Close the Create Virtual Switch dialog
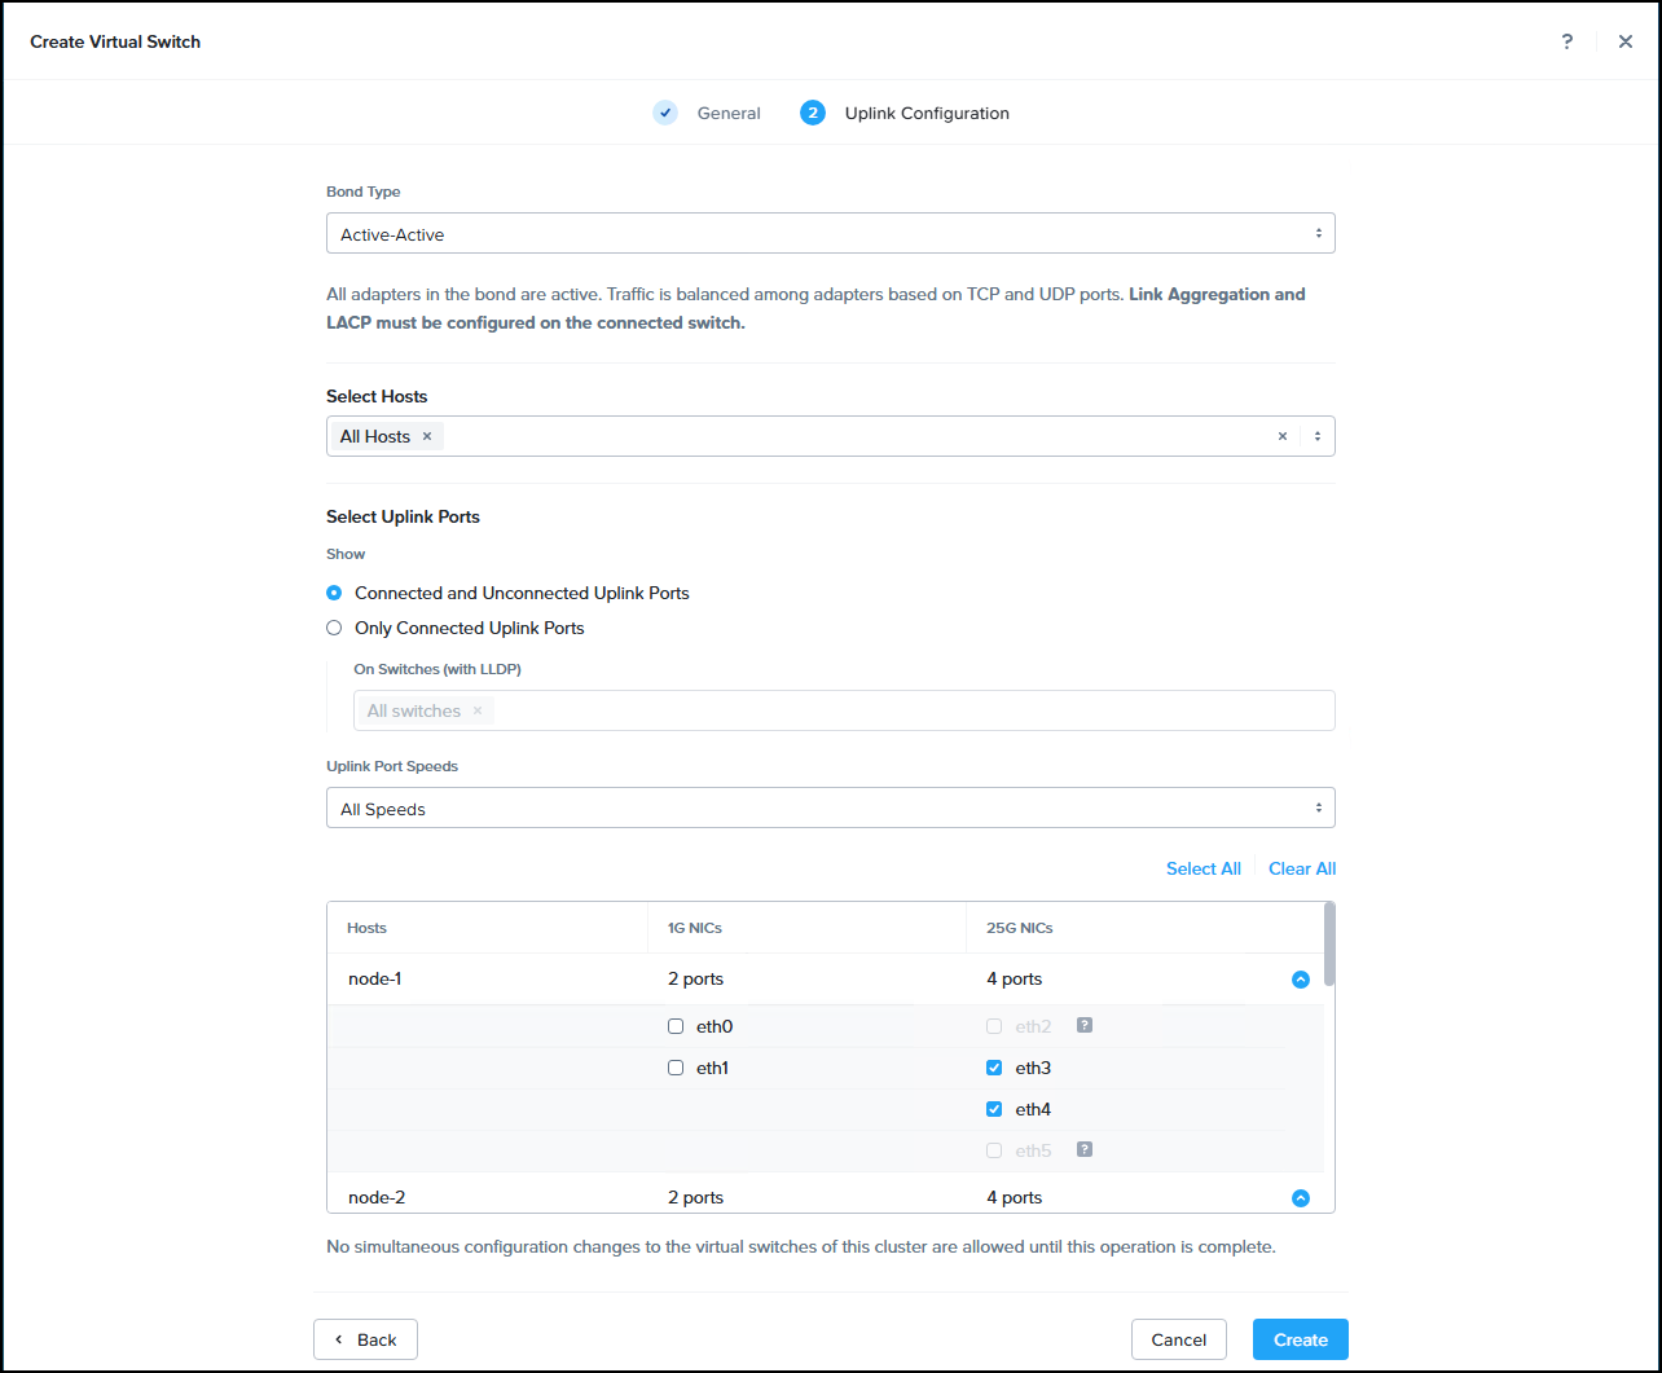The width and height of the screenshot is (1662, 1374). 1625,41
